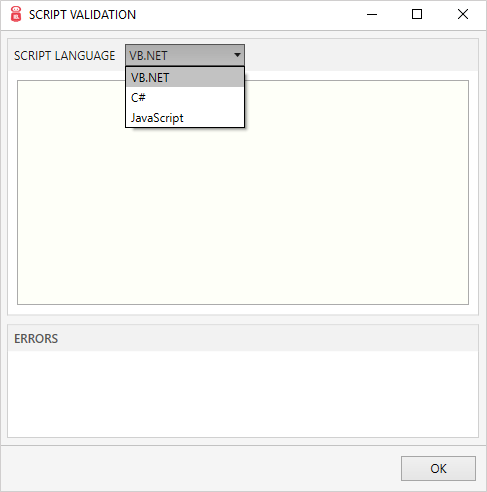
Task: Minimize the Script Validation window
Action: point(372,15)
